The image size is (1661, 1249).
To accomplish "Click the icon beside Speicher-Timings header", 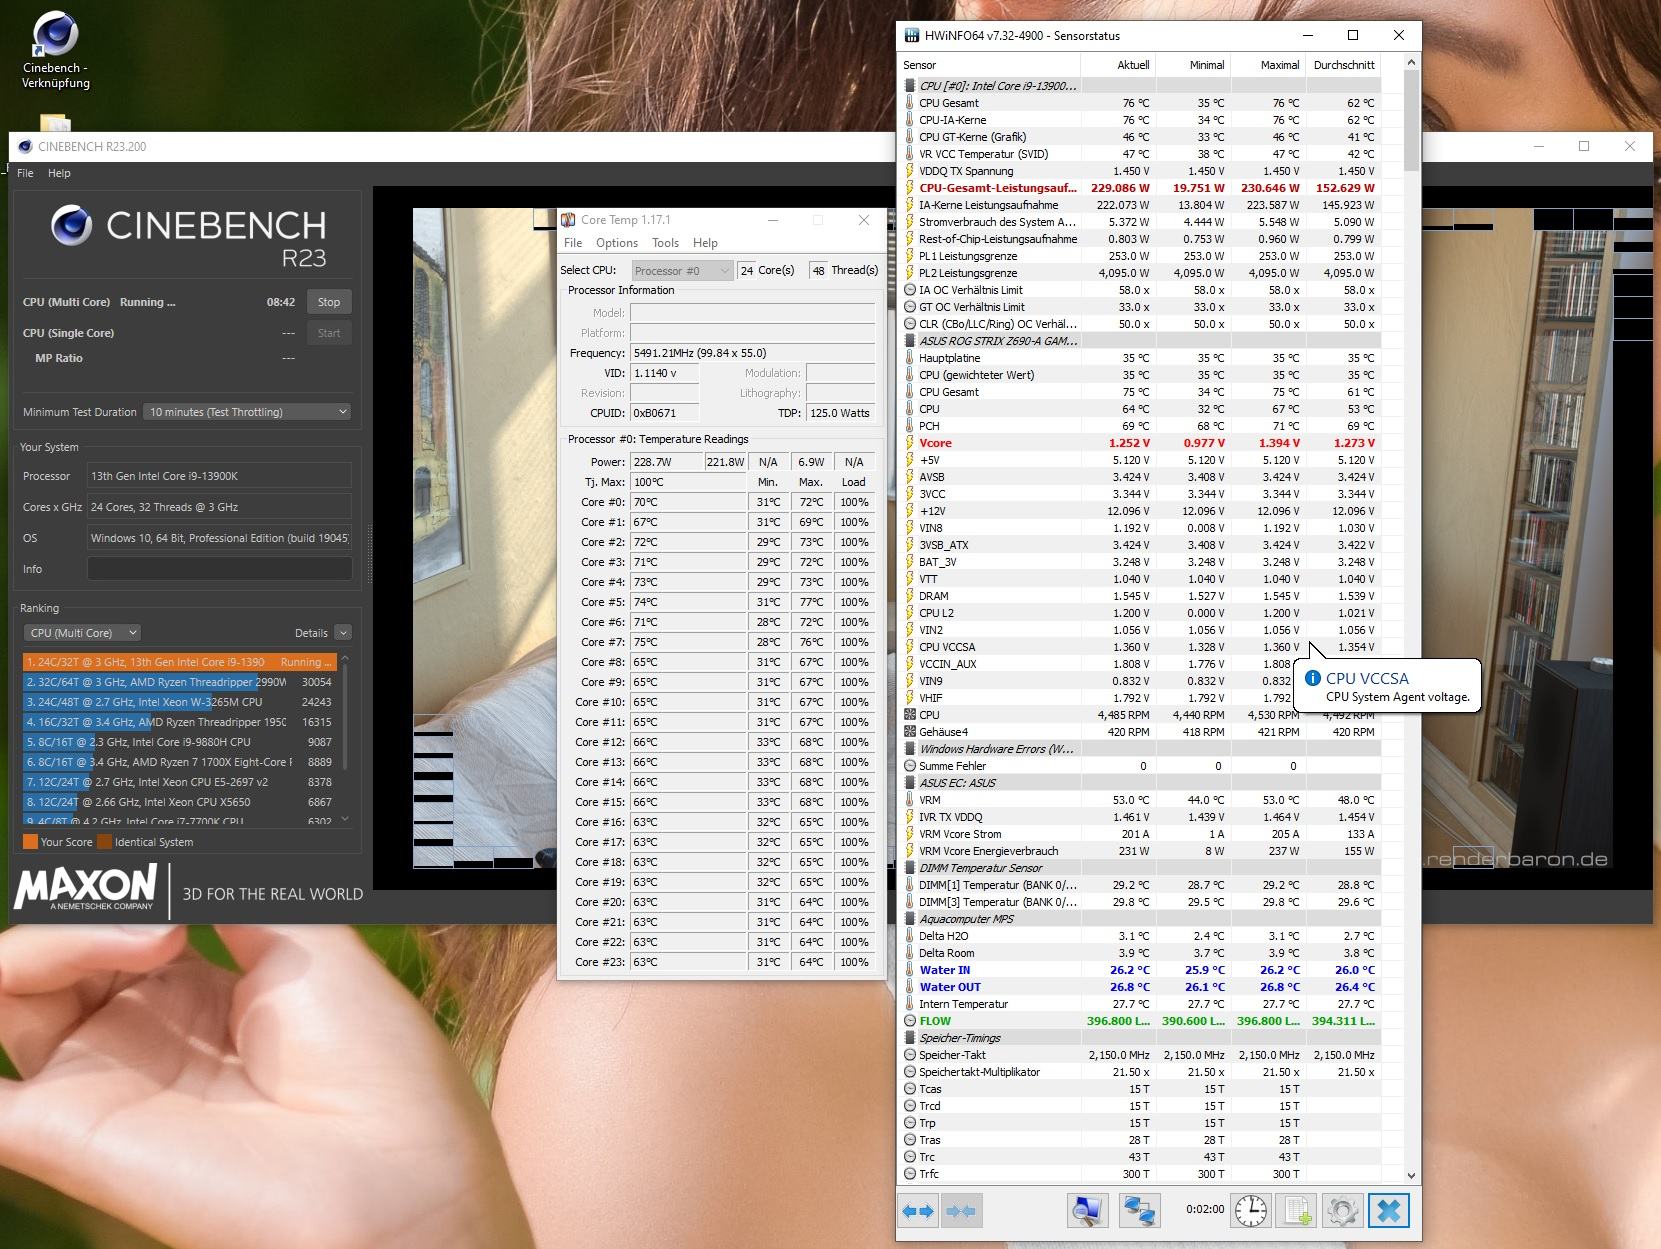I will coord(910,1038).
